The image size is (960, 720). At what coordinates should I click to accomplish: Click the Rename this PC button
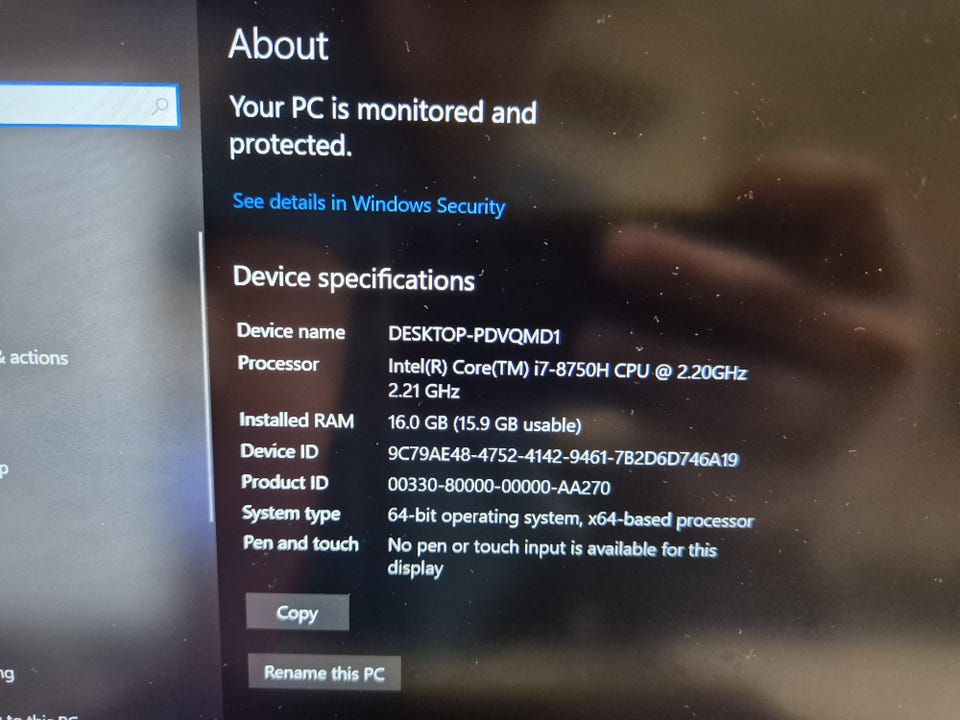pyautogui.click(x=324, y=673)
